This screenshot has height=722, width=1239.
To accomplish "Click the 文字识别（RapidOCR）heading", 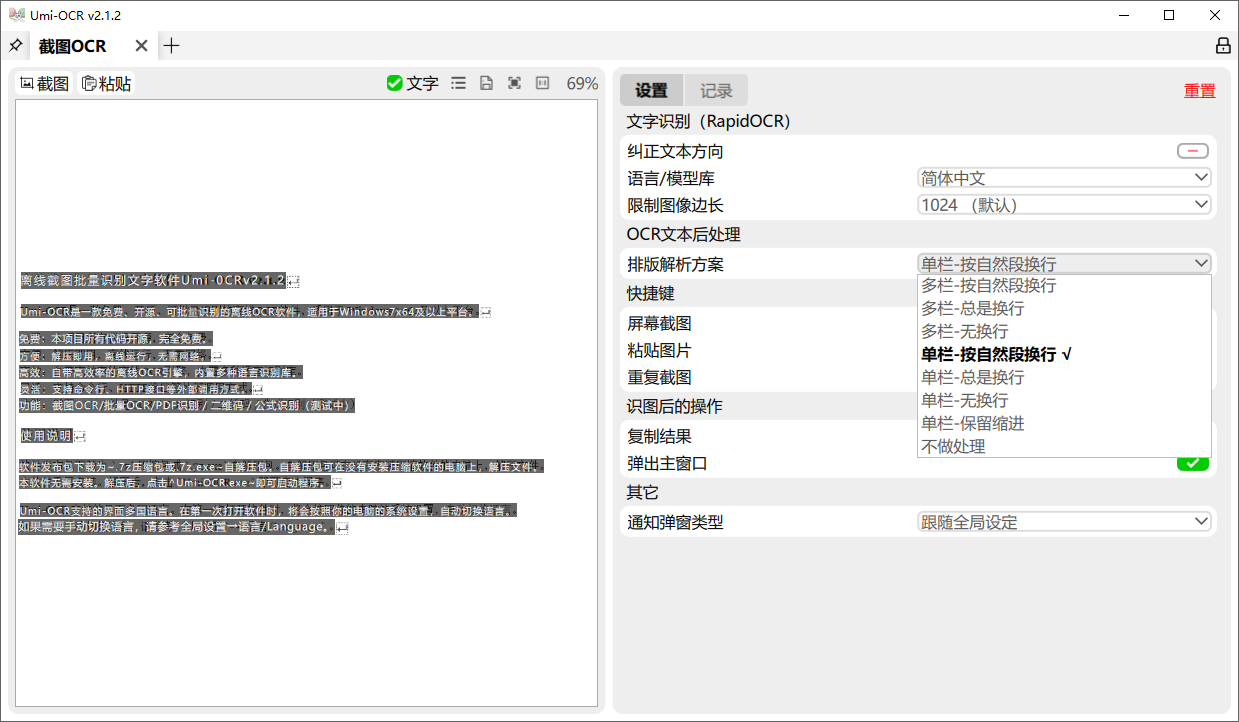I will pyautogui.click(x=708, y=122).
